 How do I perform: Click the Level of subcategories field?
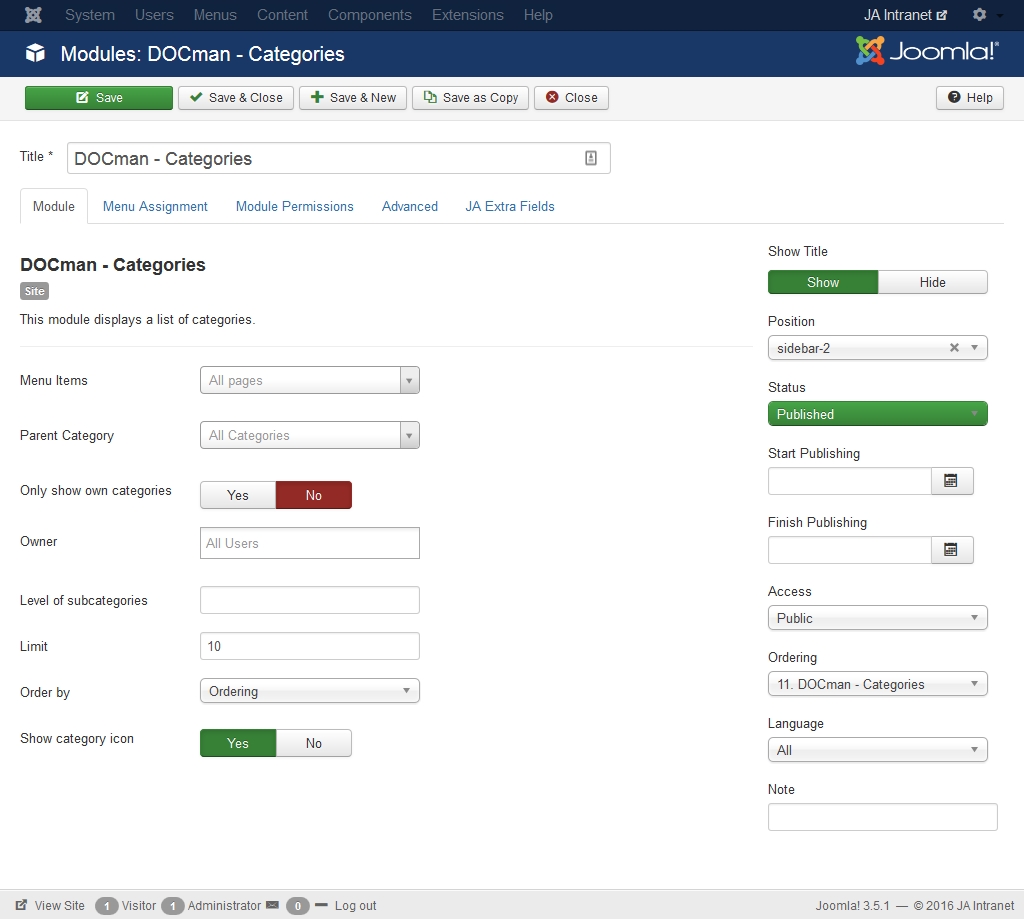click(310, 600)
